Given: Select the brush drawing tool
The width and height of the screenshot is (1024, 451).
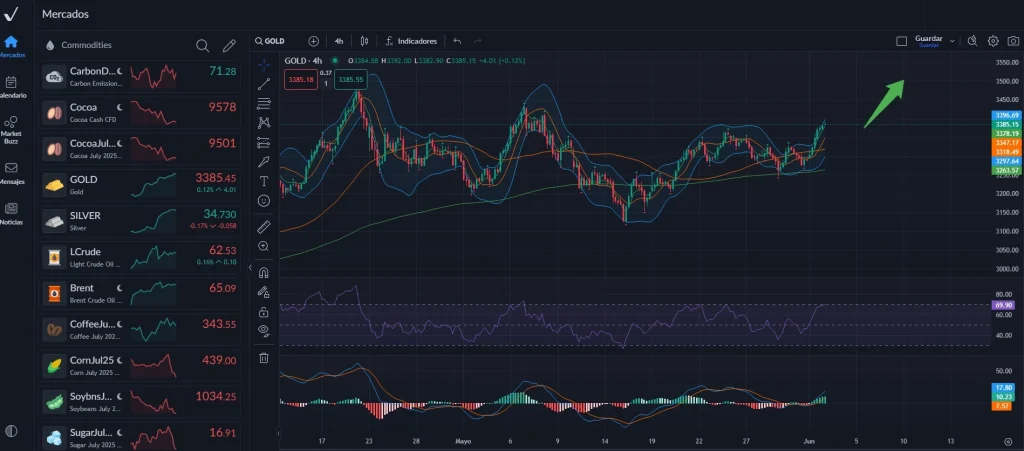Looking at the screenshot, I should [x=264, y=161].
